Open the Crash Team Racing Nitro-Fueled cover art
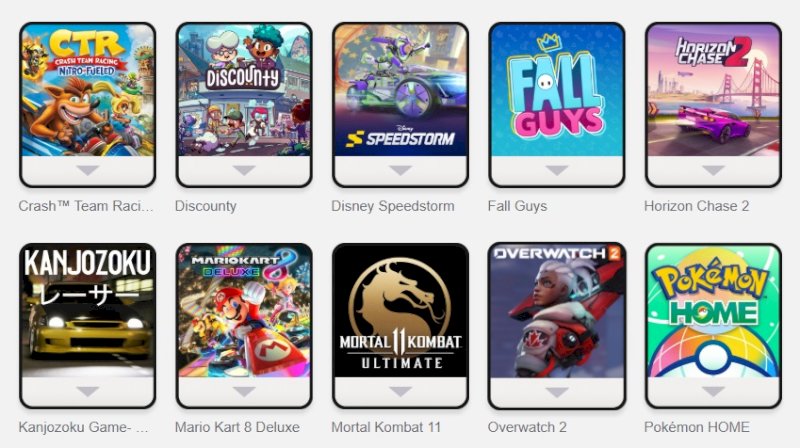Image resolution: width=800 pixels, height=448 pixels. point(88,90)
